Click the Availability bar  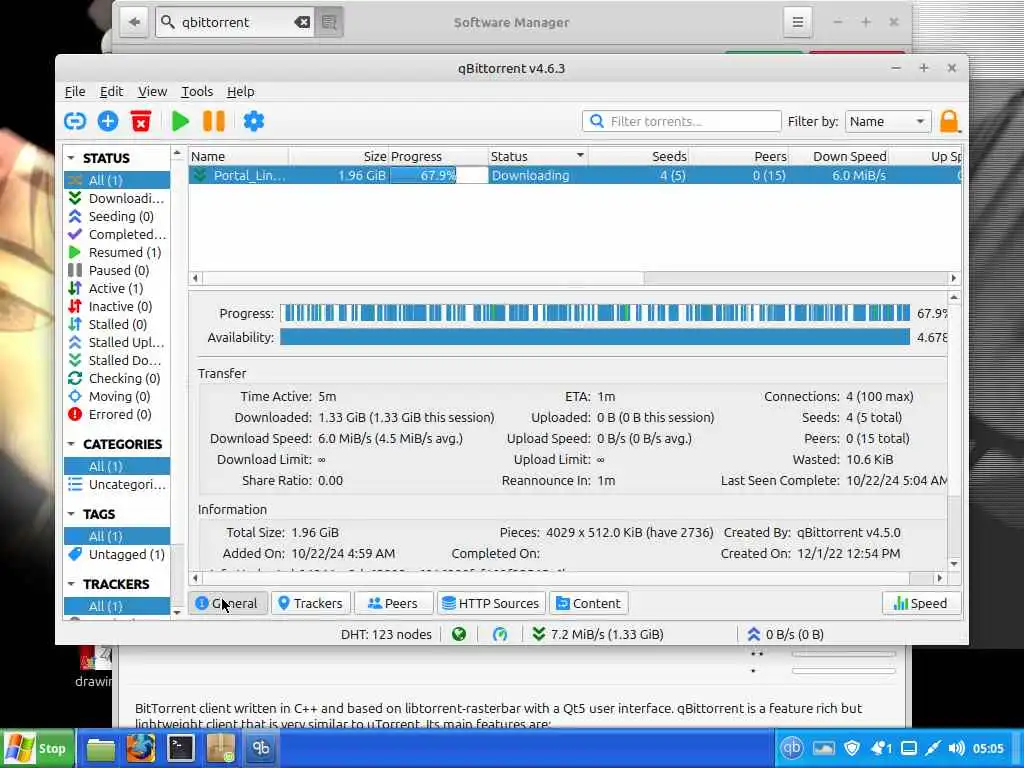tap(595, 337)
